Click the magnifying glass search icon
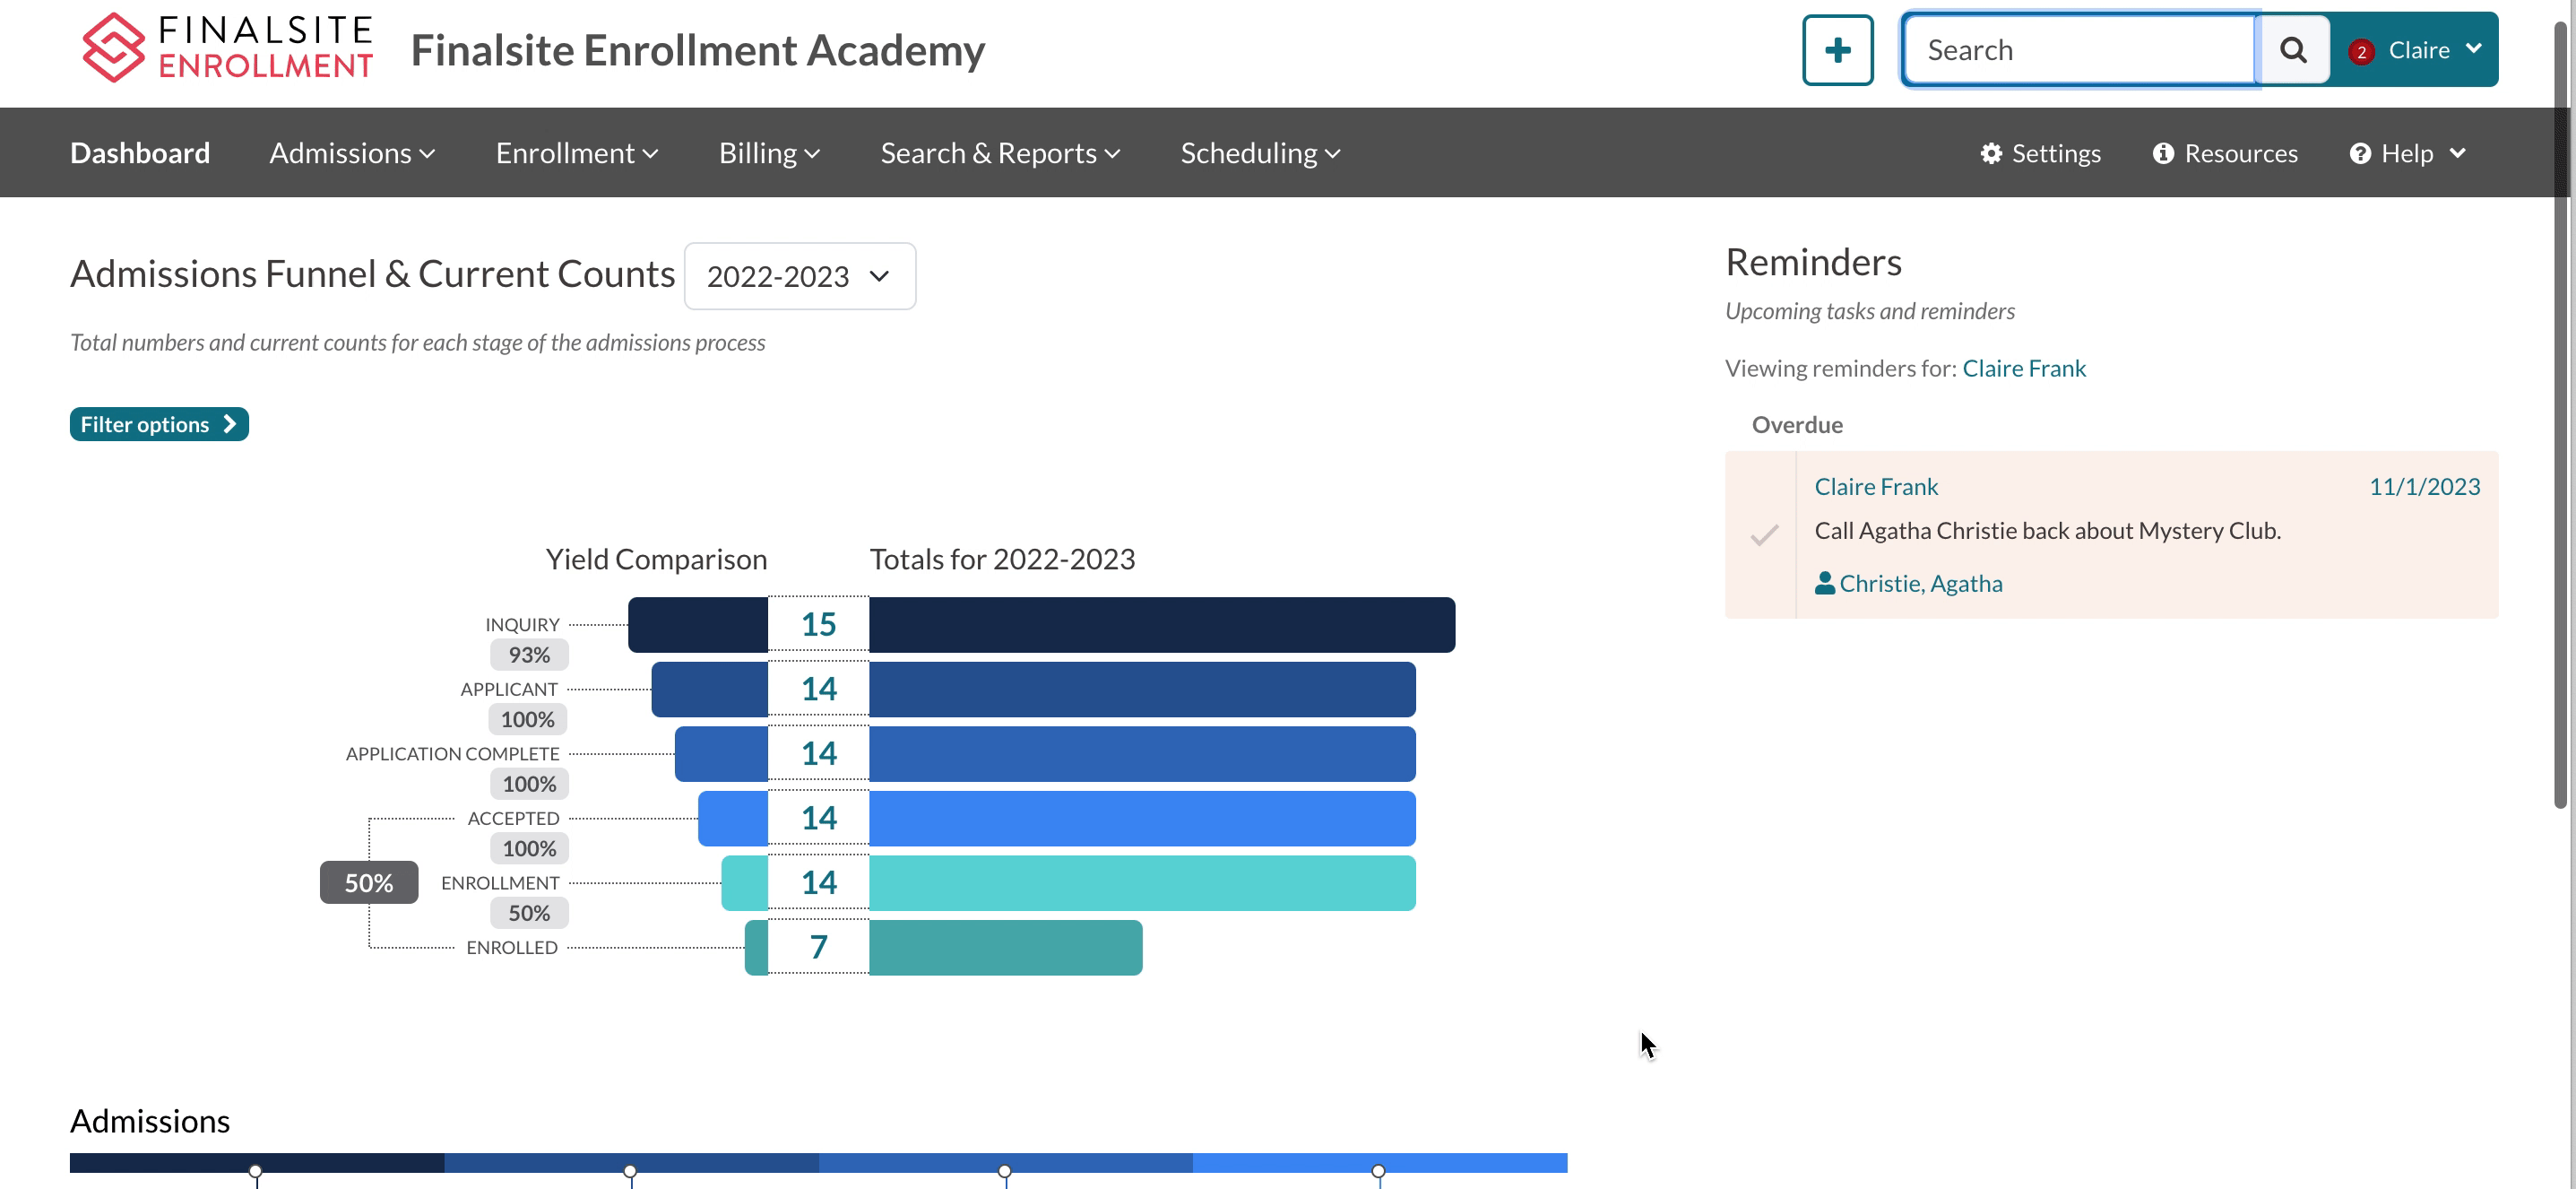The height and width of the screenshot is (1189, 2576). pyautogui.click(x=2292, y=50)
